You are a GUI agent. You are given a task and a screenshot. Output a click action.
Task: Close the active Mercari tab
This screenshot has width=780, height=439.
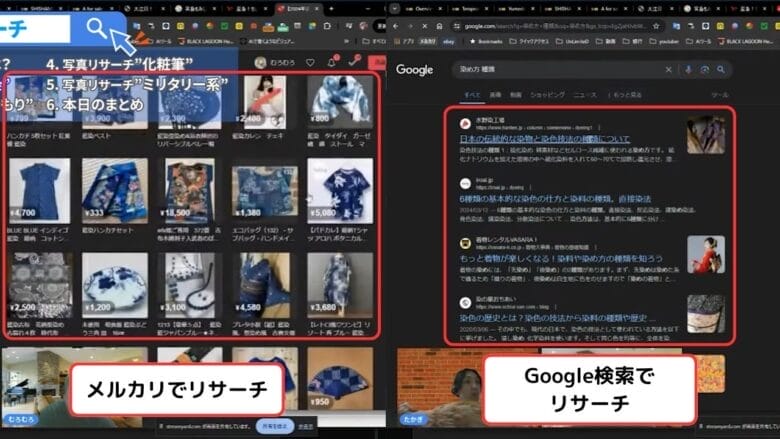(x=316, y=8)
